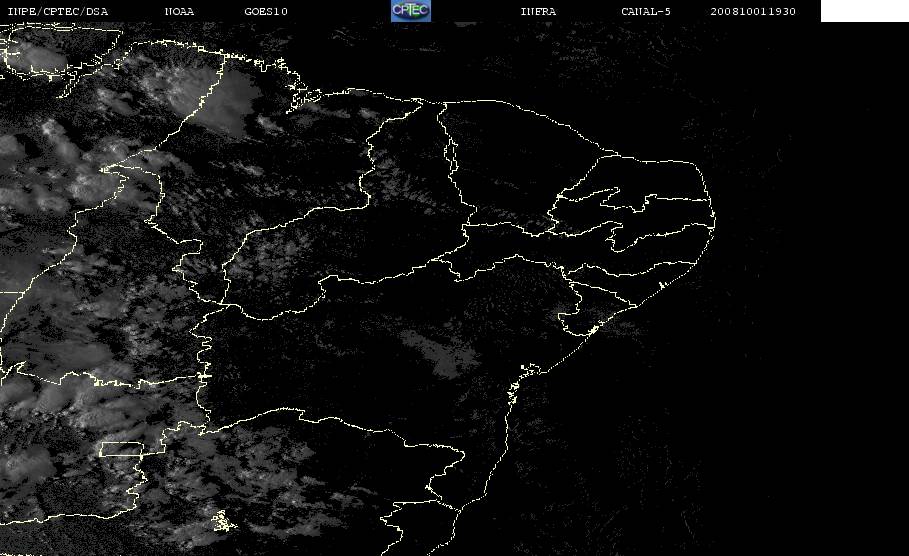Click the NOAA label in the header
Screen dimensions: 909x556
pos(179,11)
